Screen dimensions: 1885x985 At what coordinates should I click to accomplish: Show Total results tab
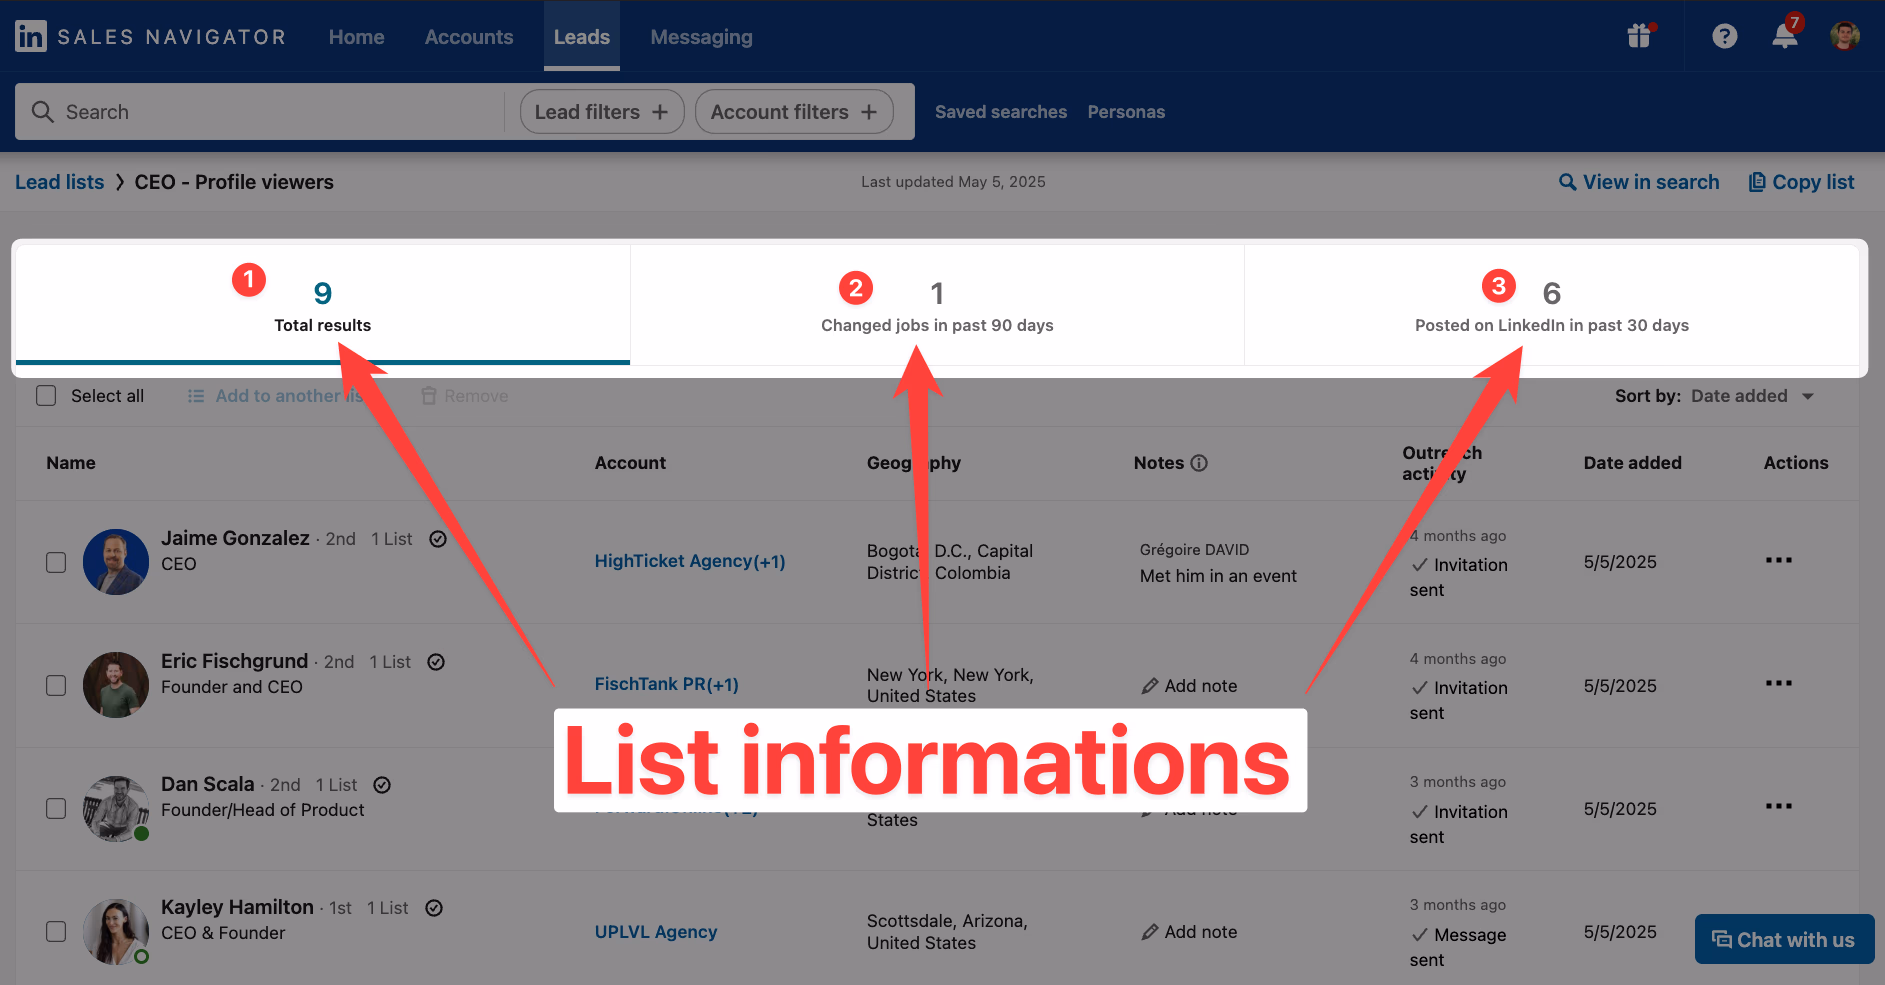coord(323,305)
